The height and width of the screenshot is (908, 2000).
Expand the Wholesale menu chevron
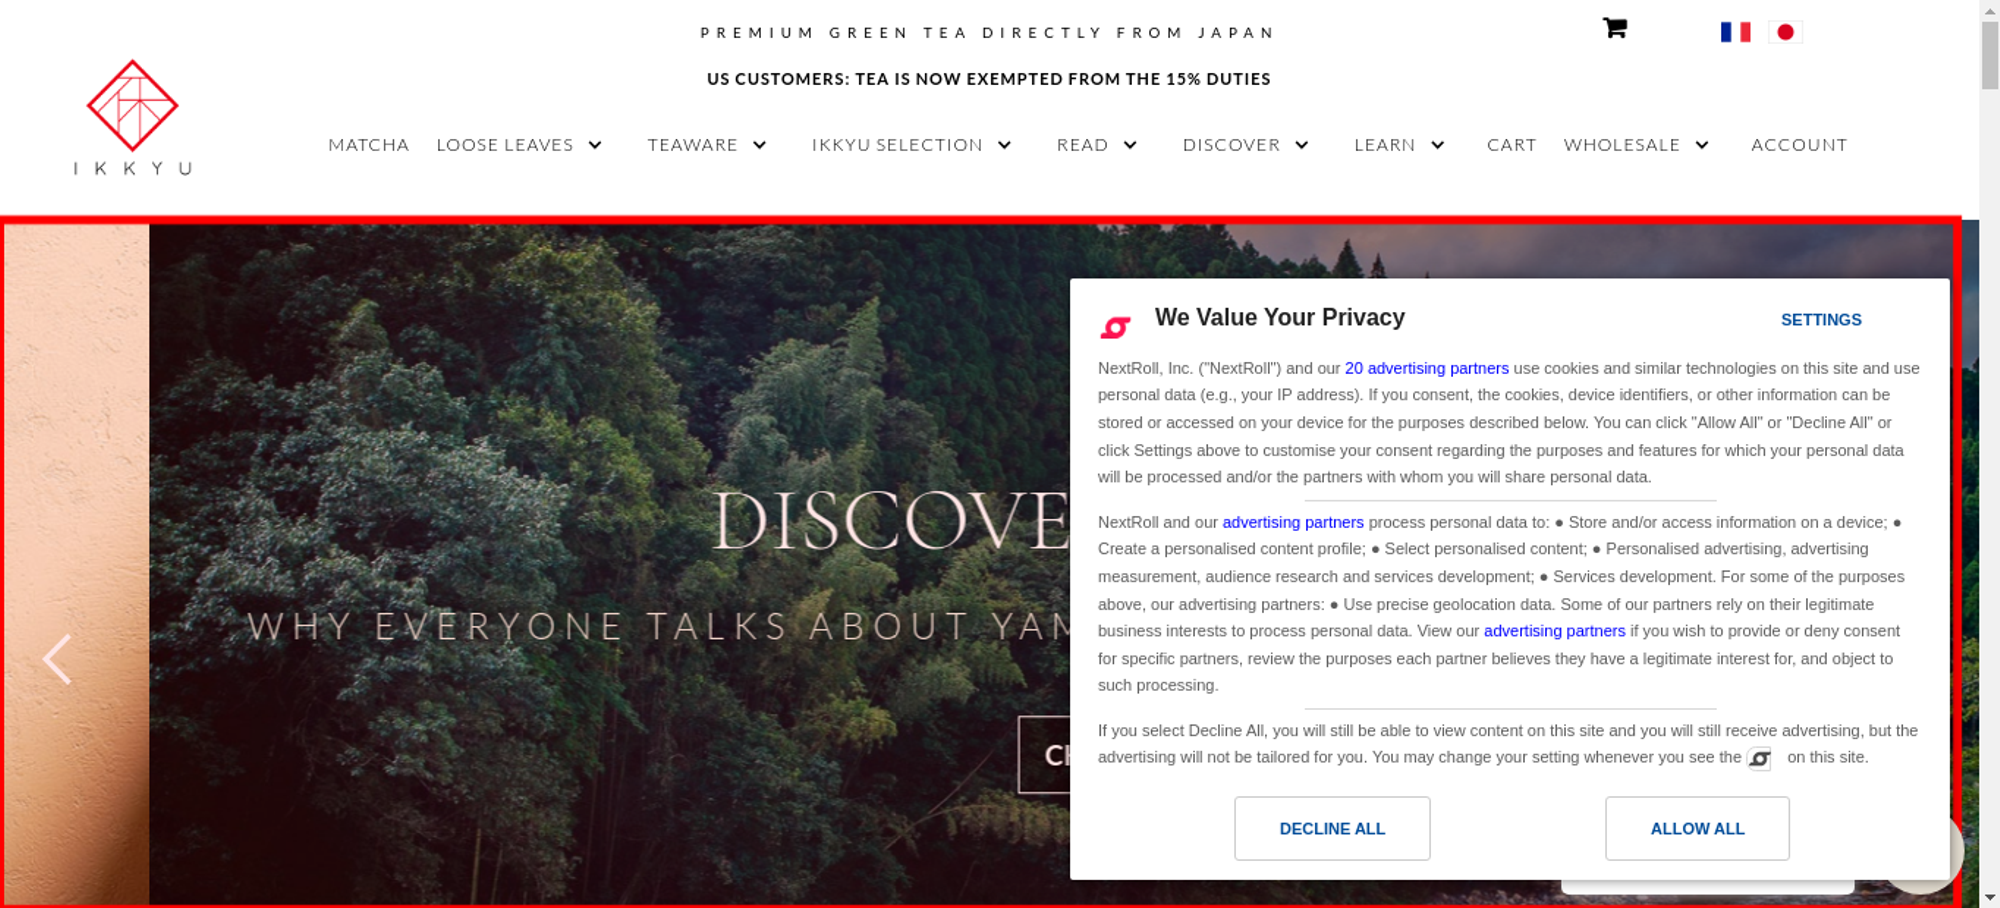click(x=1702, y=145)
